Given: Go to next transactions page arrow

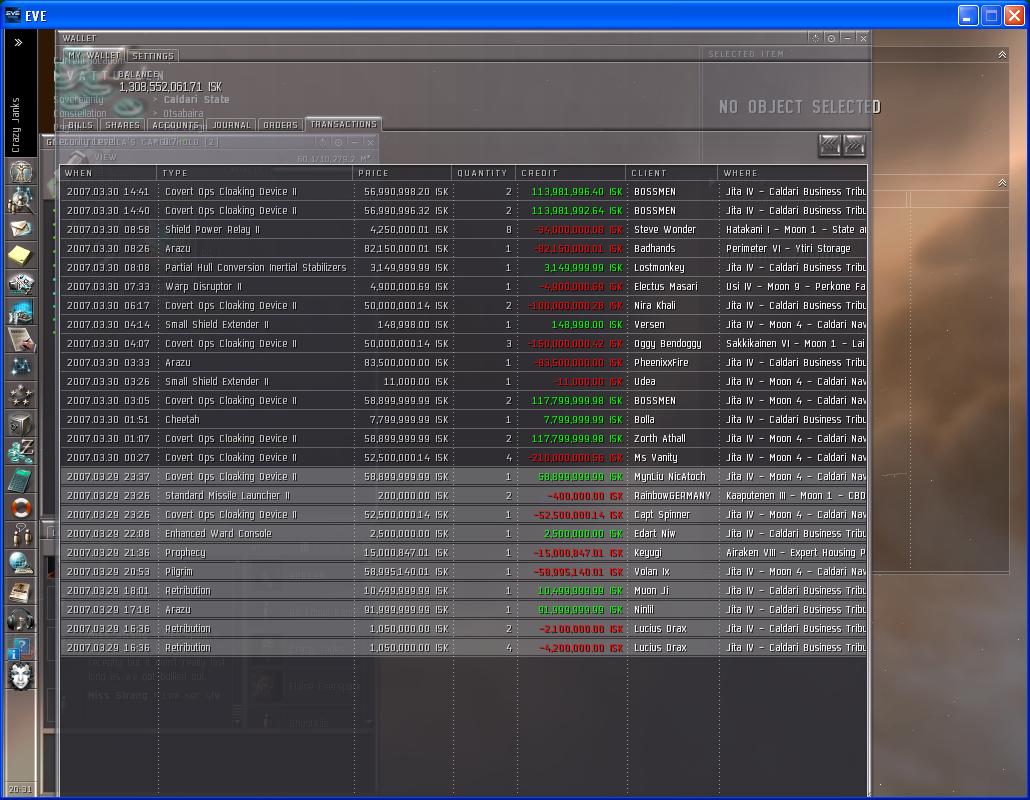Looking at the screenshot, I should 854,146.
